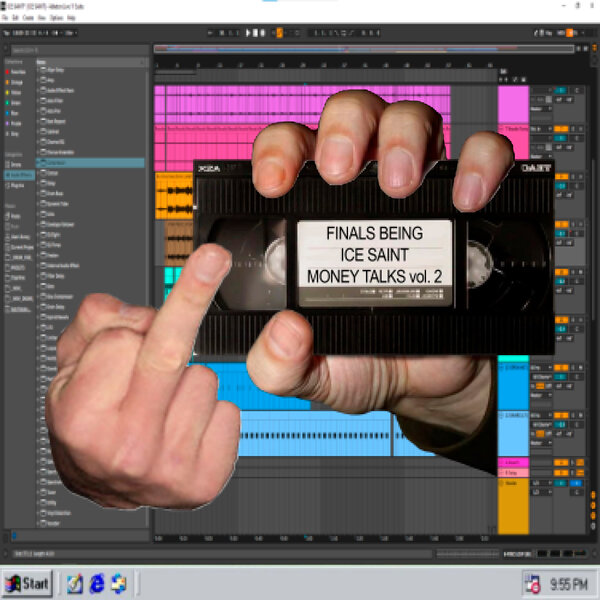Click the Show Desktop quick launch icon
The height and width of the screenshot is (600, 600).
(75, 582)
